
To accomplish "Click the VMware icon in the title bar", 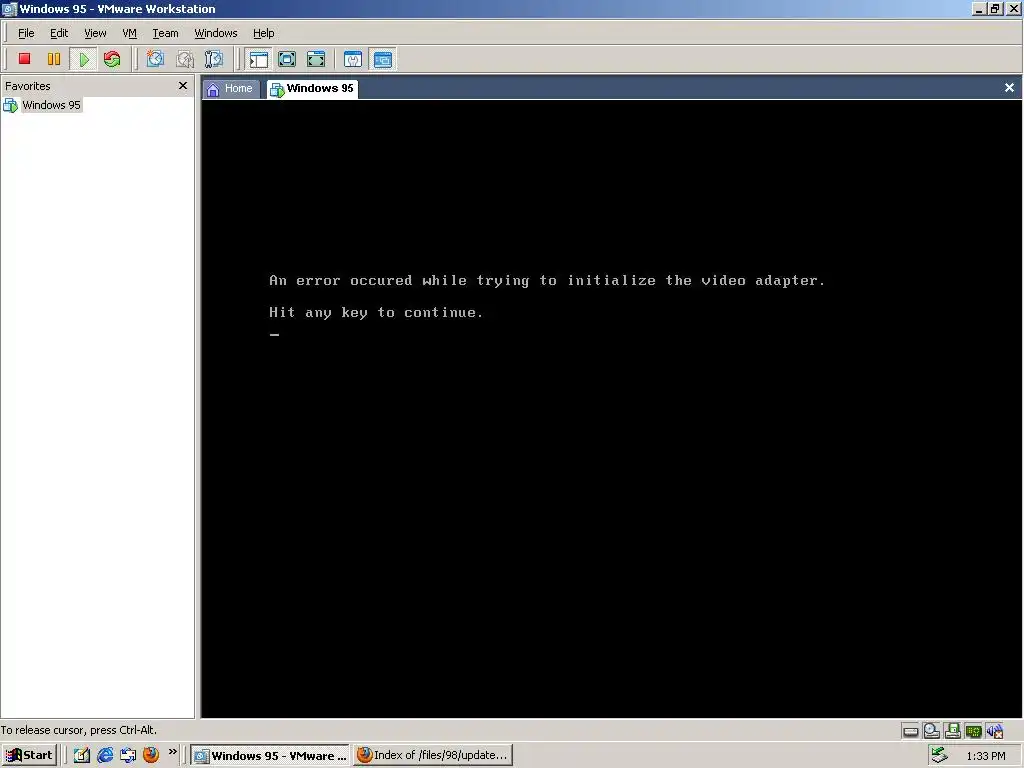I will (9, 9).
